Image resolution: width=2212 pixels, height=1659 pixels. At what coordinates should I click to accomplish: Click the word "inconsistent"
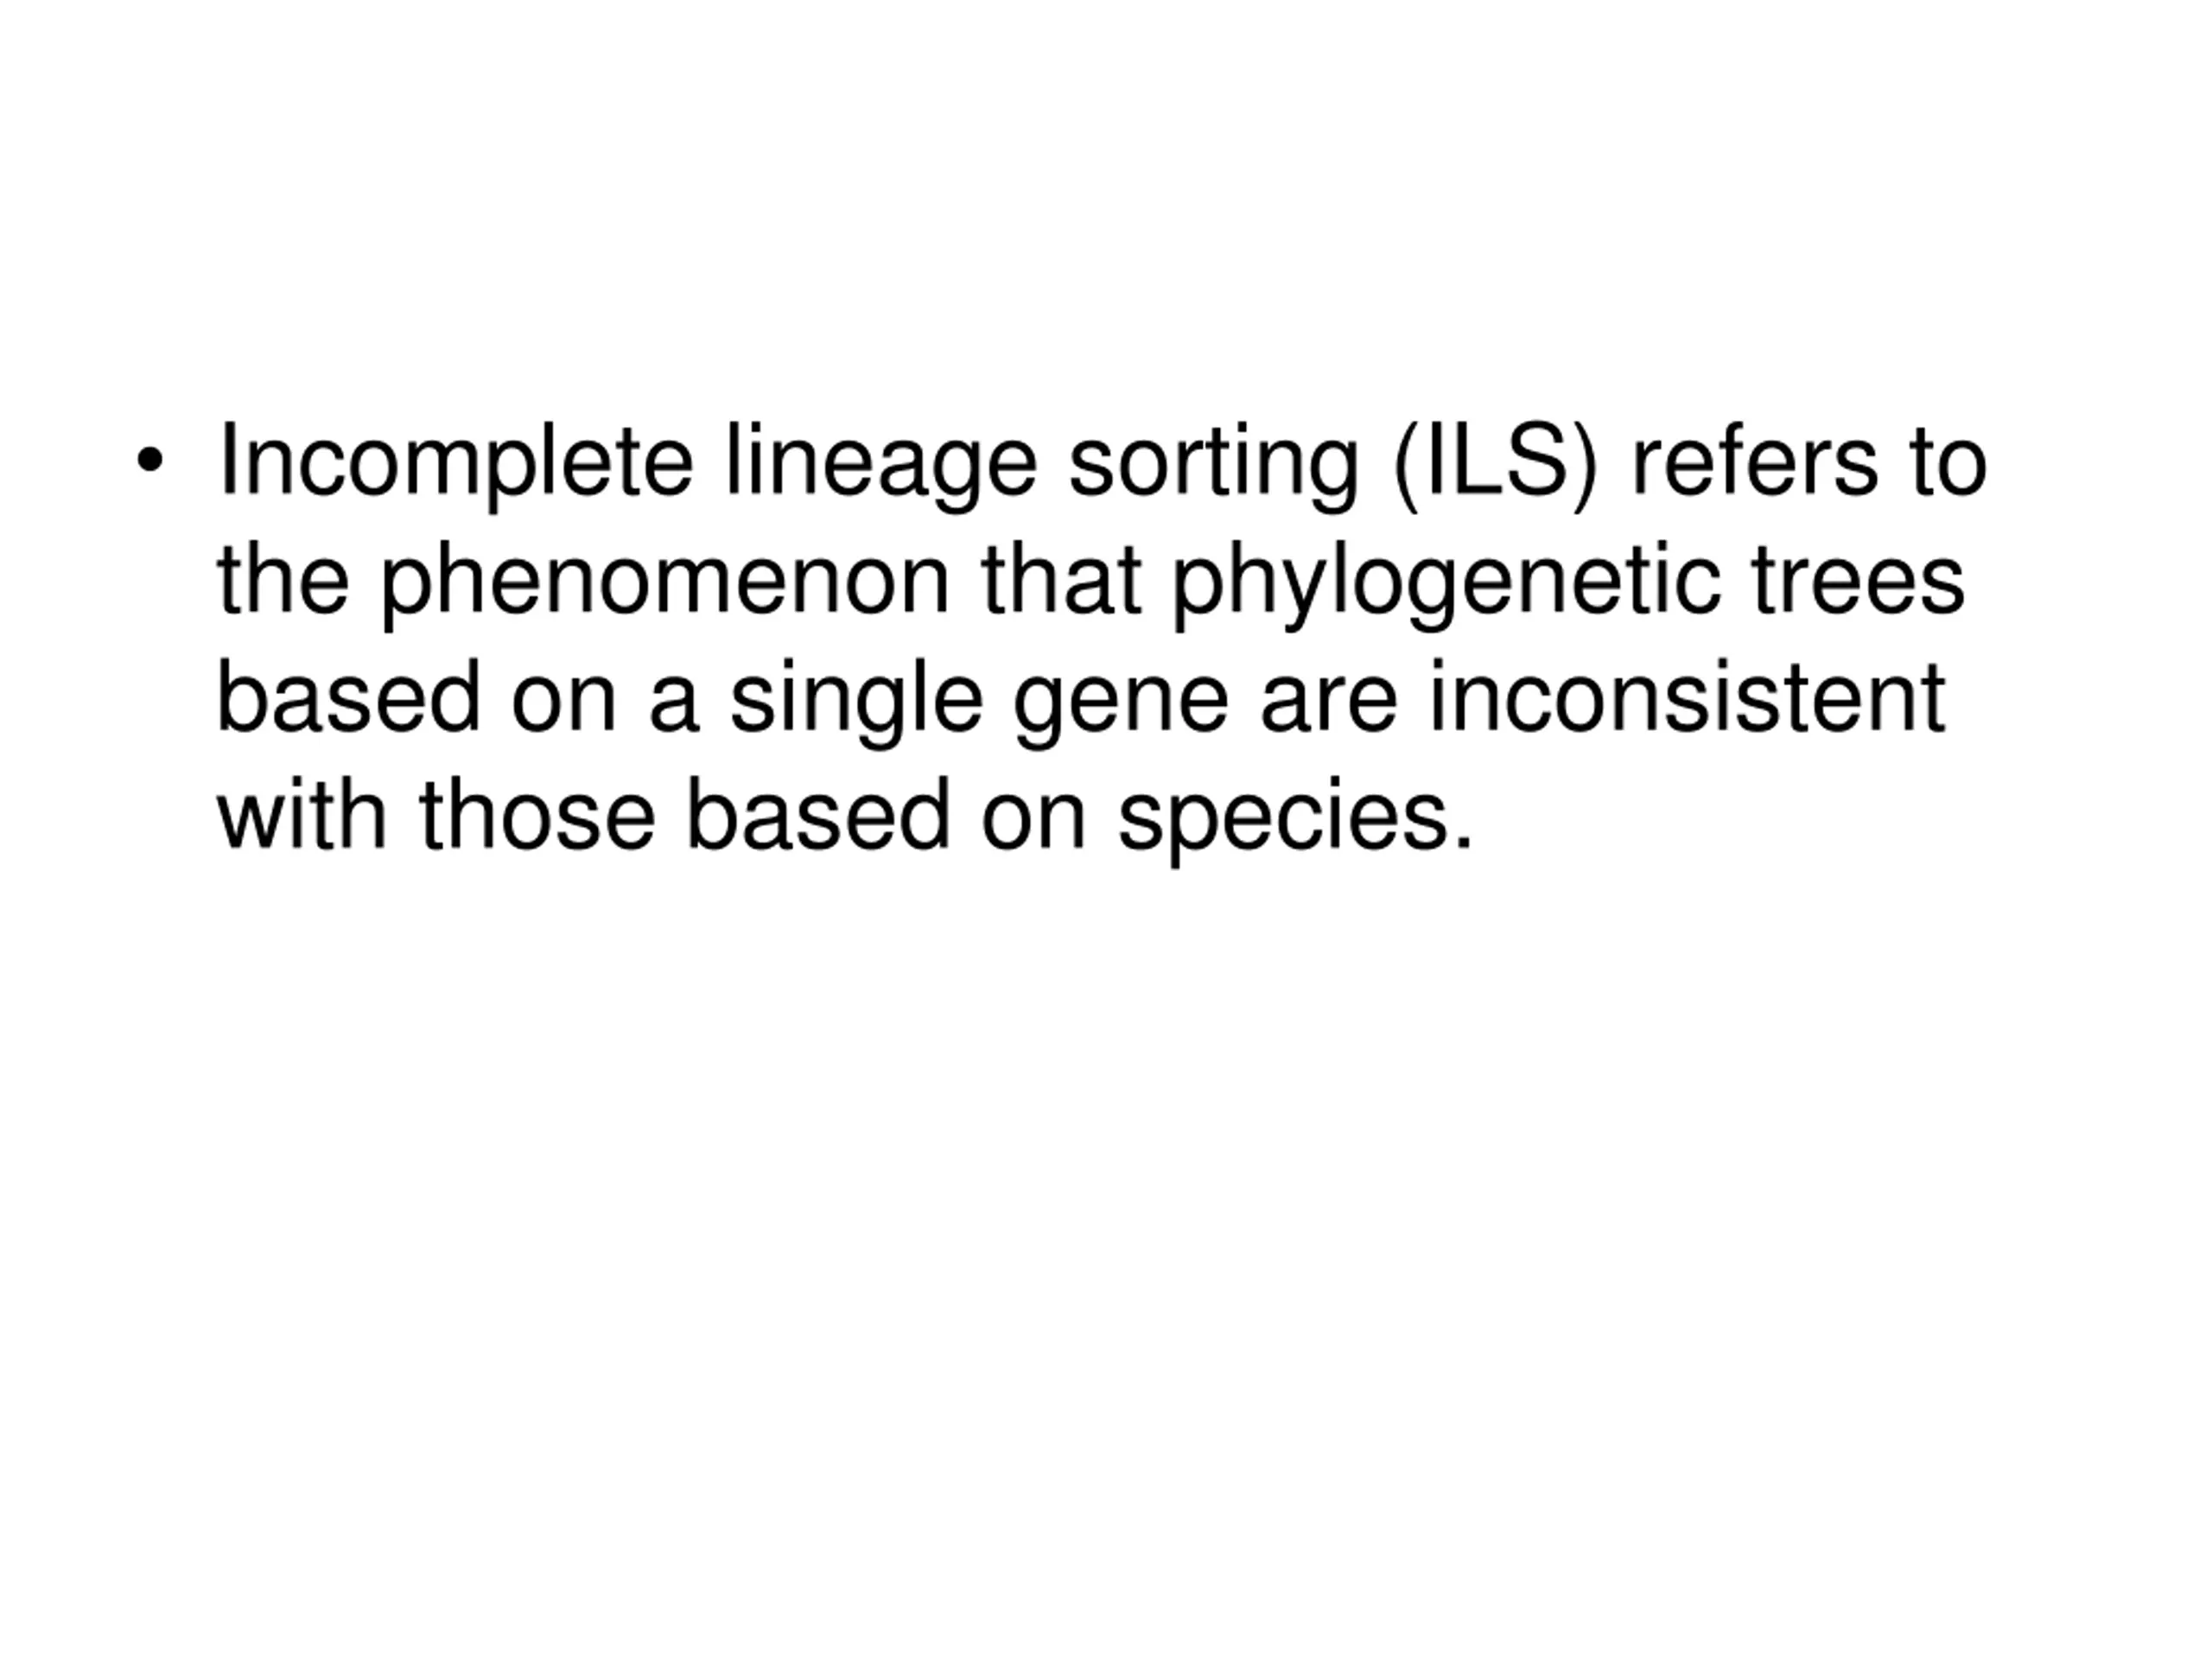pyautogui.click(x=1686, y=699)
